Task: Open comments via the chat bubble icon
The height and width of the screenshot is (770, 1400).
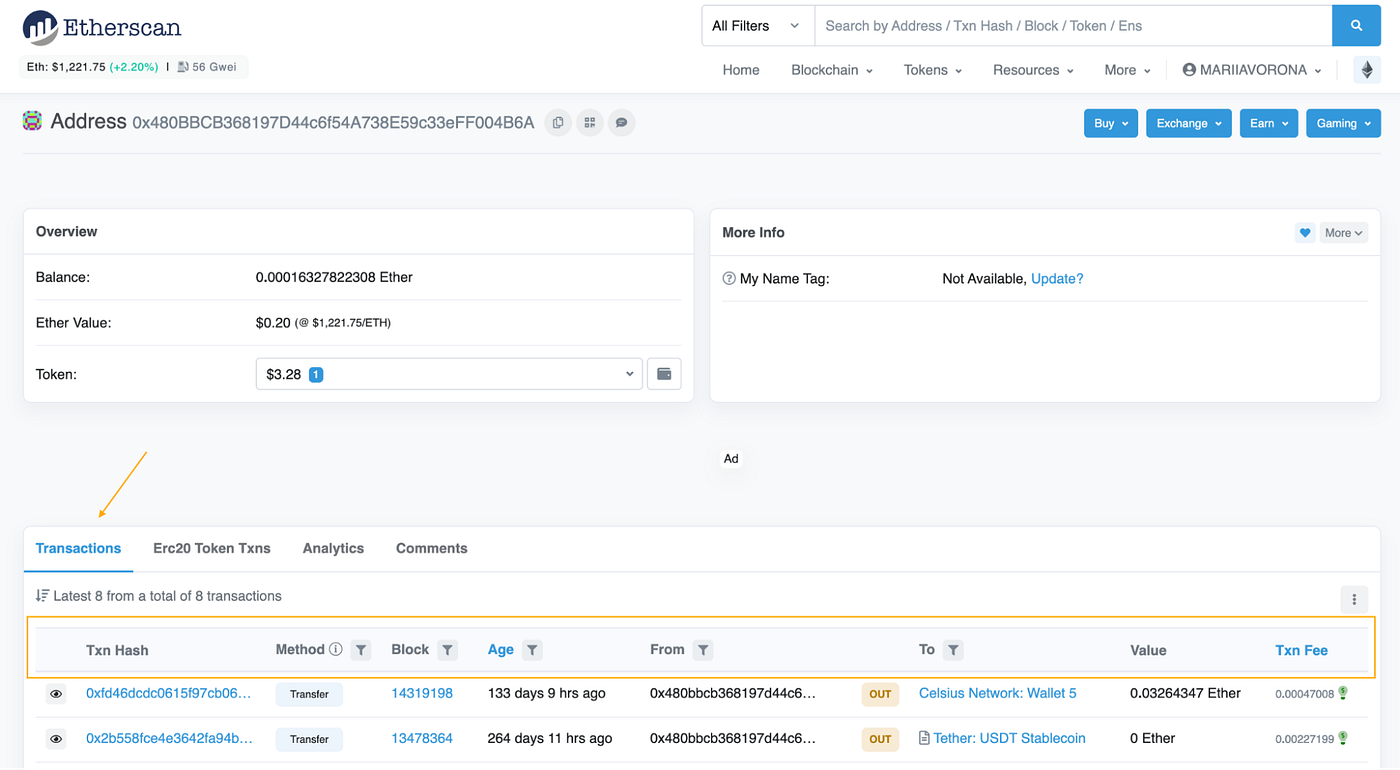Action: click(x=621, y=122)
